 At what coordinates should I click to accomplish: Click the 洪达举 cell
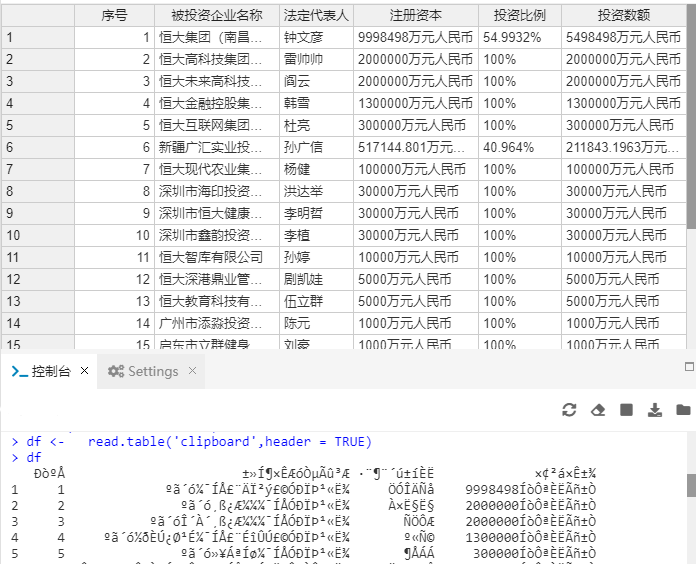[x=316, y=191]
